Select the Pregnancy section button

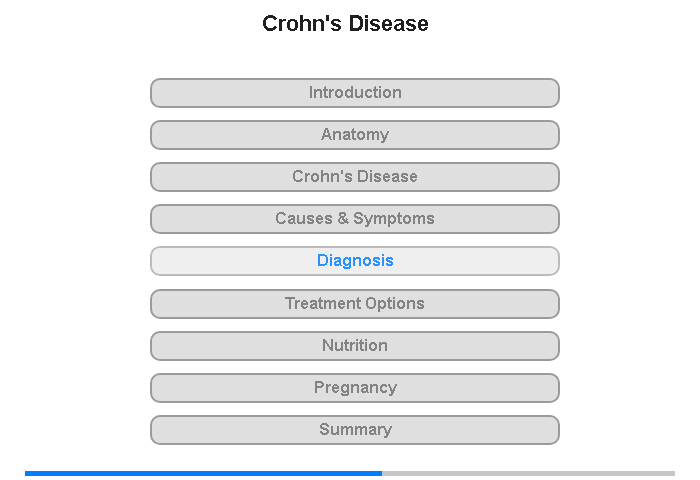pos(355,388)
